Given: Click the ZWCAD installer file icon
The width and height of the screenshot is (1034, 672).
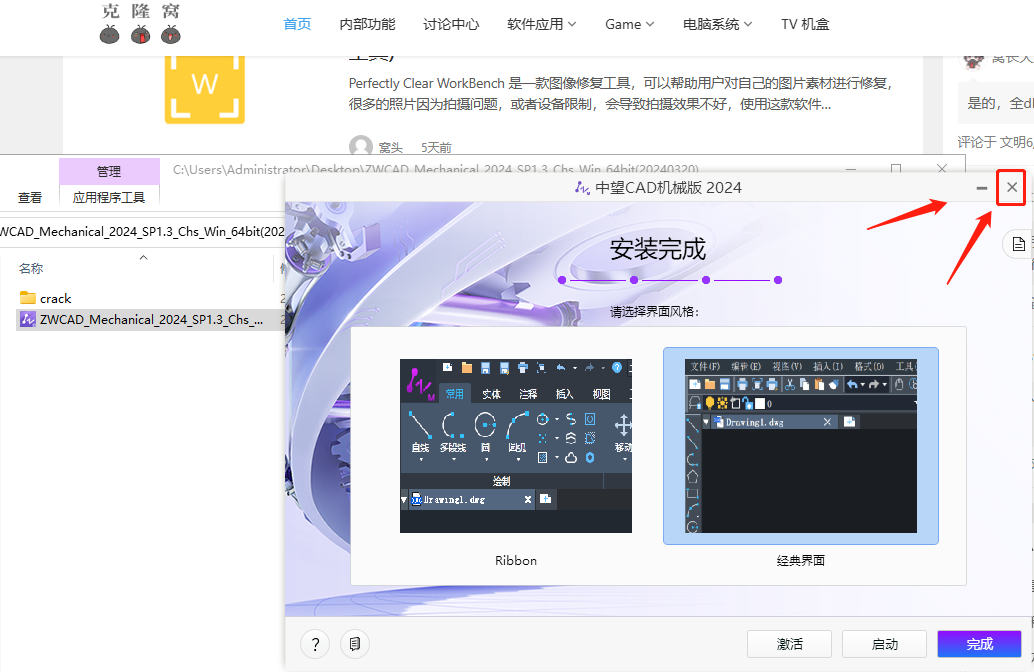Looking at the screenshot, I should 28,319.
